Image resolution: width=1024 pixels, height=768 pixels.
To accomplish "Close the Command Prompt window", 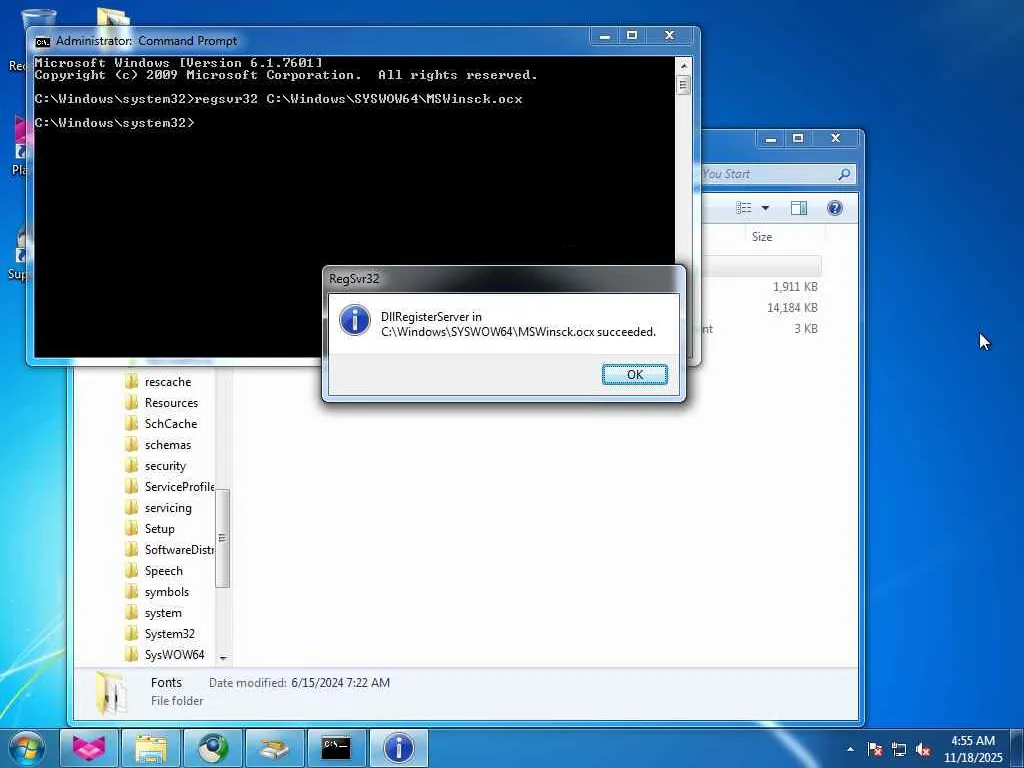I will (x=669, y=36).
